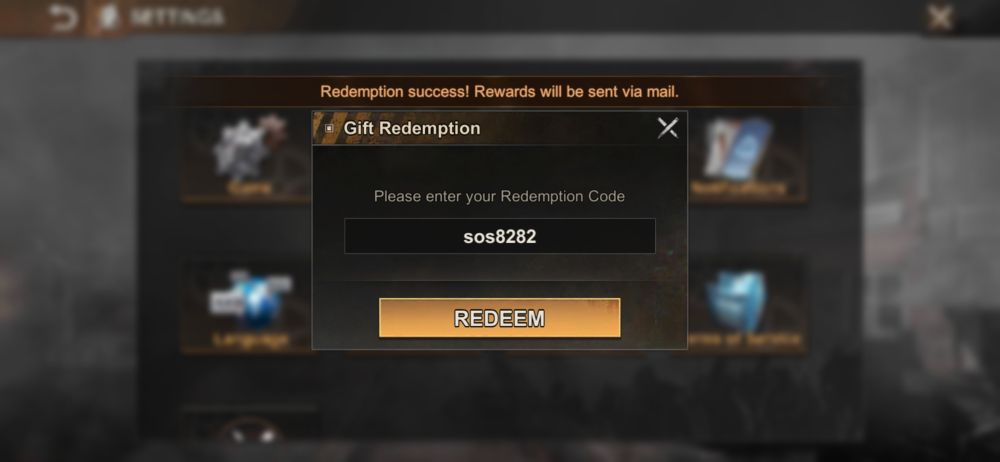Click the orange REDEEM button
This screenshot has height=462, width=1000.
(x=499, y=318)
